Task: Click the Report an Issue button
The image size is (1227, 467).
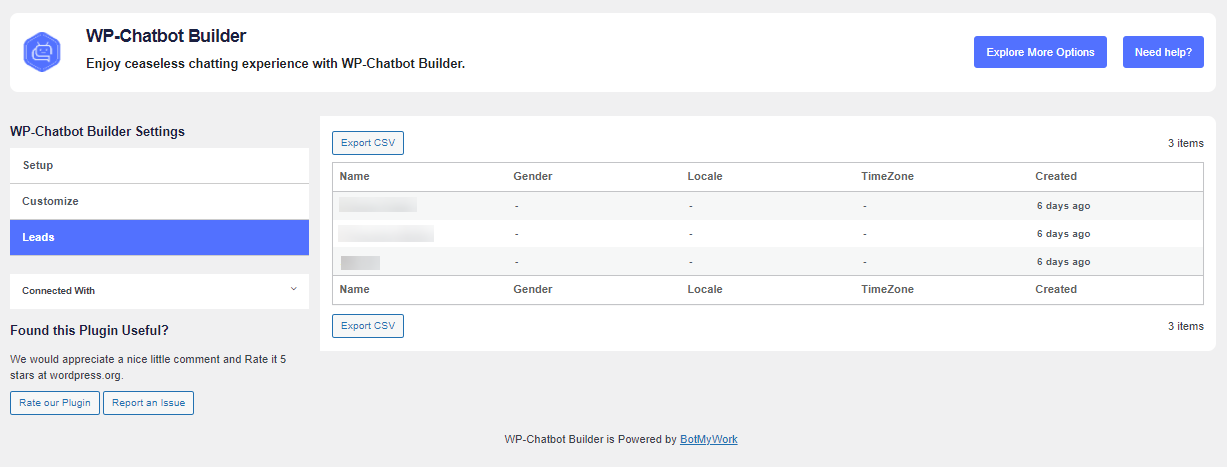Action: click(x=148, y=403)
